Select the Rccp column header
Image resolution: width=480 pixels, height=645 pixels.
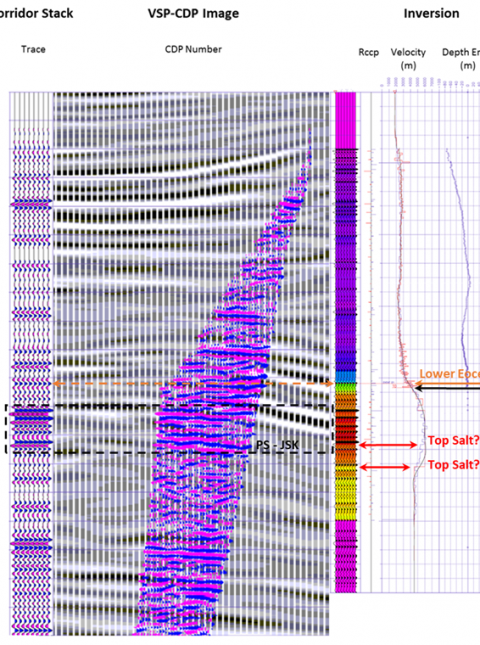point(368,53)
